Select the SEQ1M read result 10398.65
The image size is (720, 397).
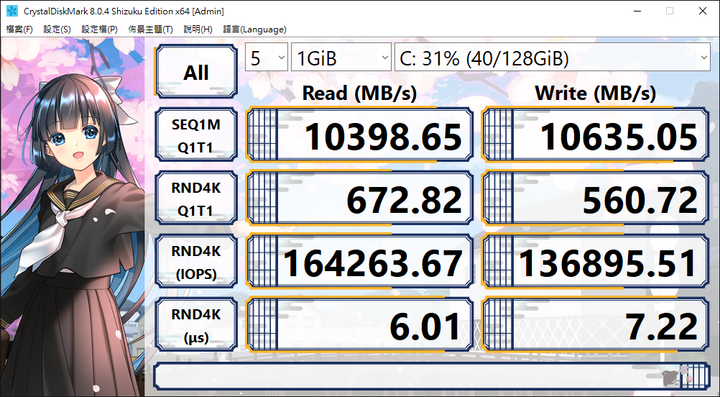point(360,135)
